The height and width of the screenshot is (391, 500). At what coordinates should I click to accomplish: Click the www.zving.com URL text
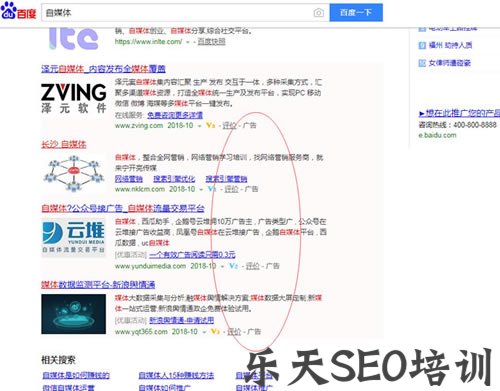point(139,126)
